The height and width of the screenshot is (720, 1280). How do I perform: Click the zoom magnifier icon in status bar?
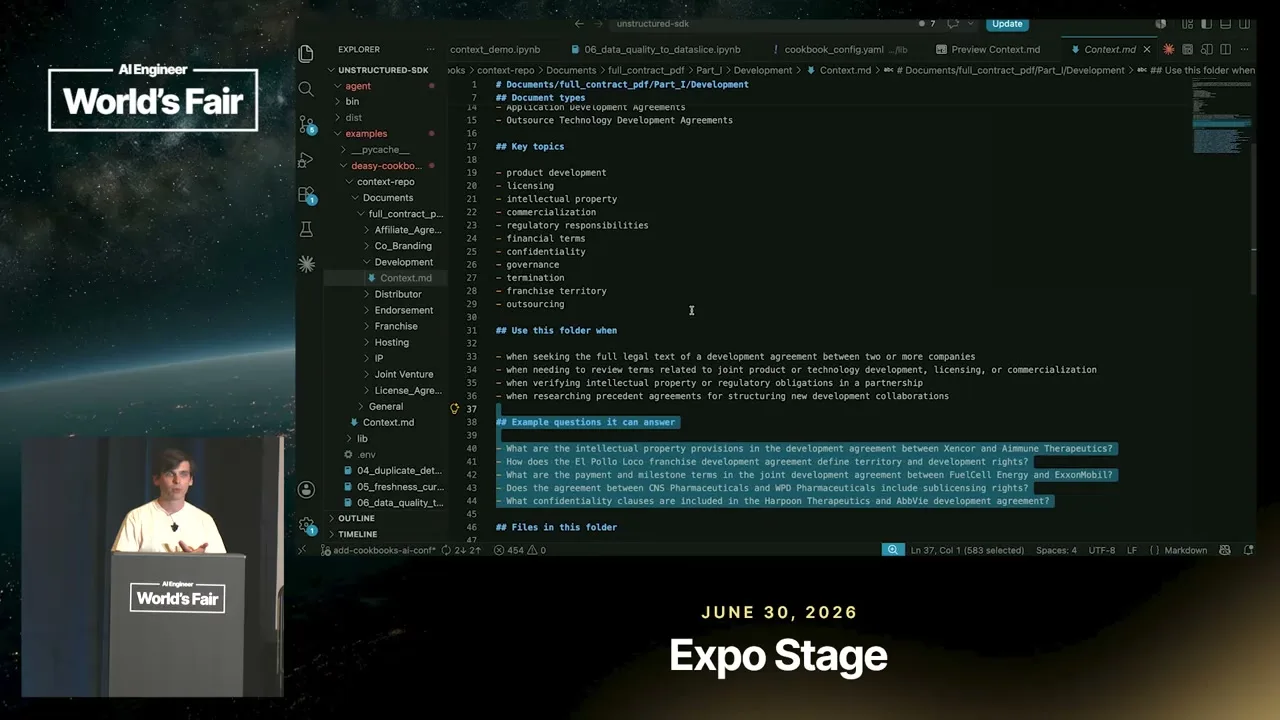pyautogui.click(x=892, y=550)
